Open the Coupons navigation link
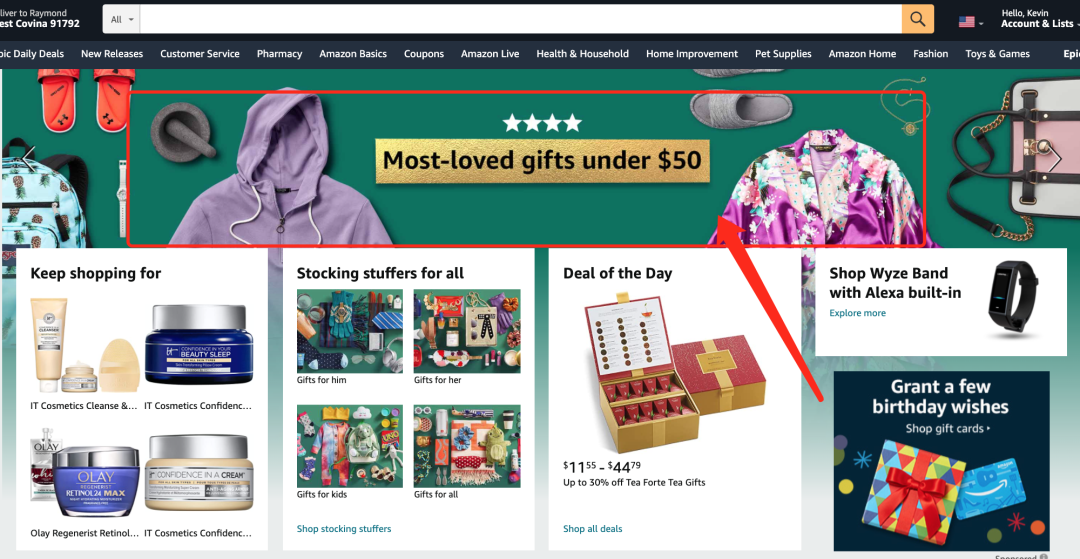The height and width of the screenshot is (559, 1080). (424, 54)
